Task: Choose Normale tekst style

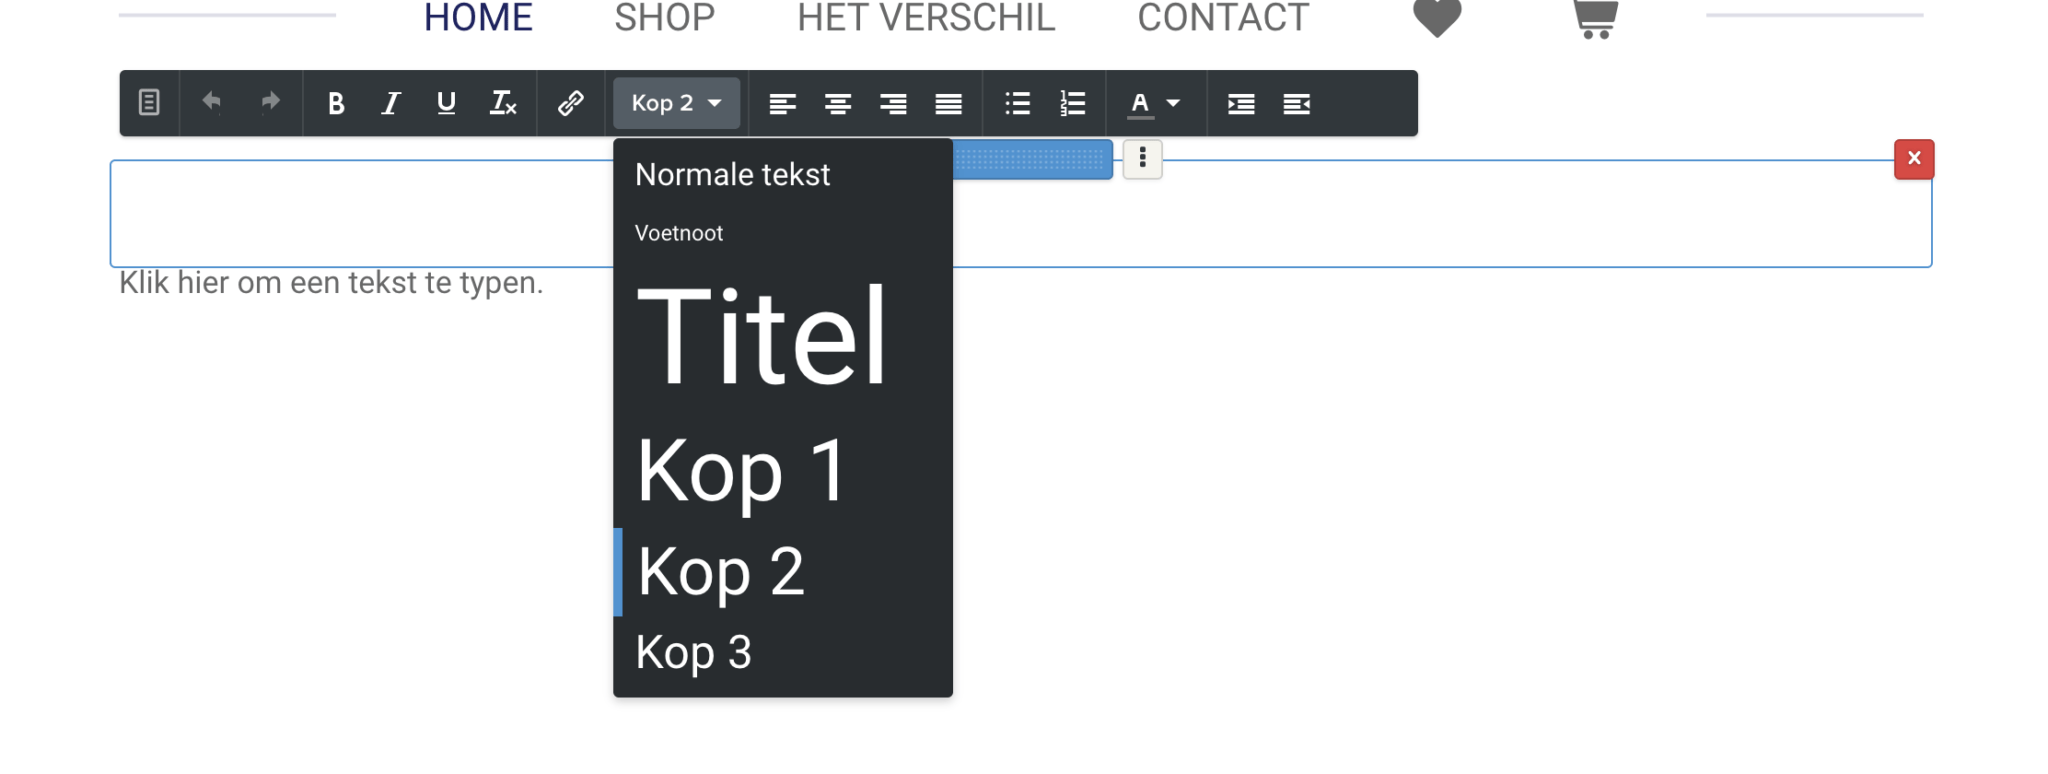Action: coord(732,175)
